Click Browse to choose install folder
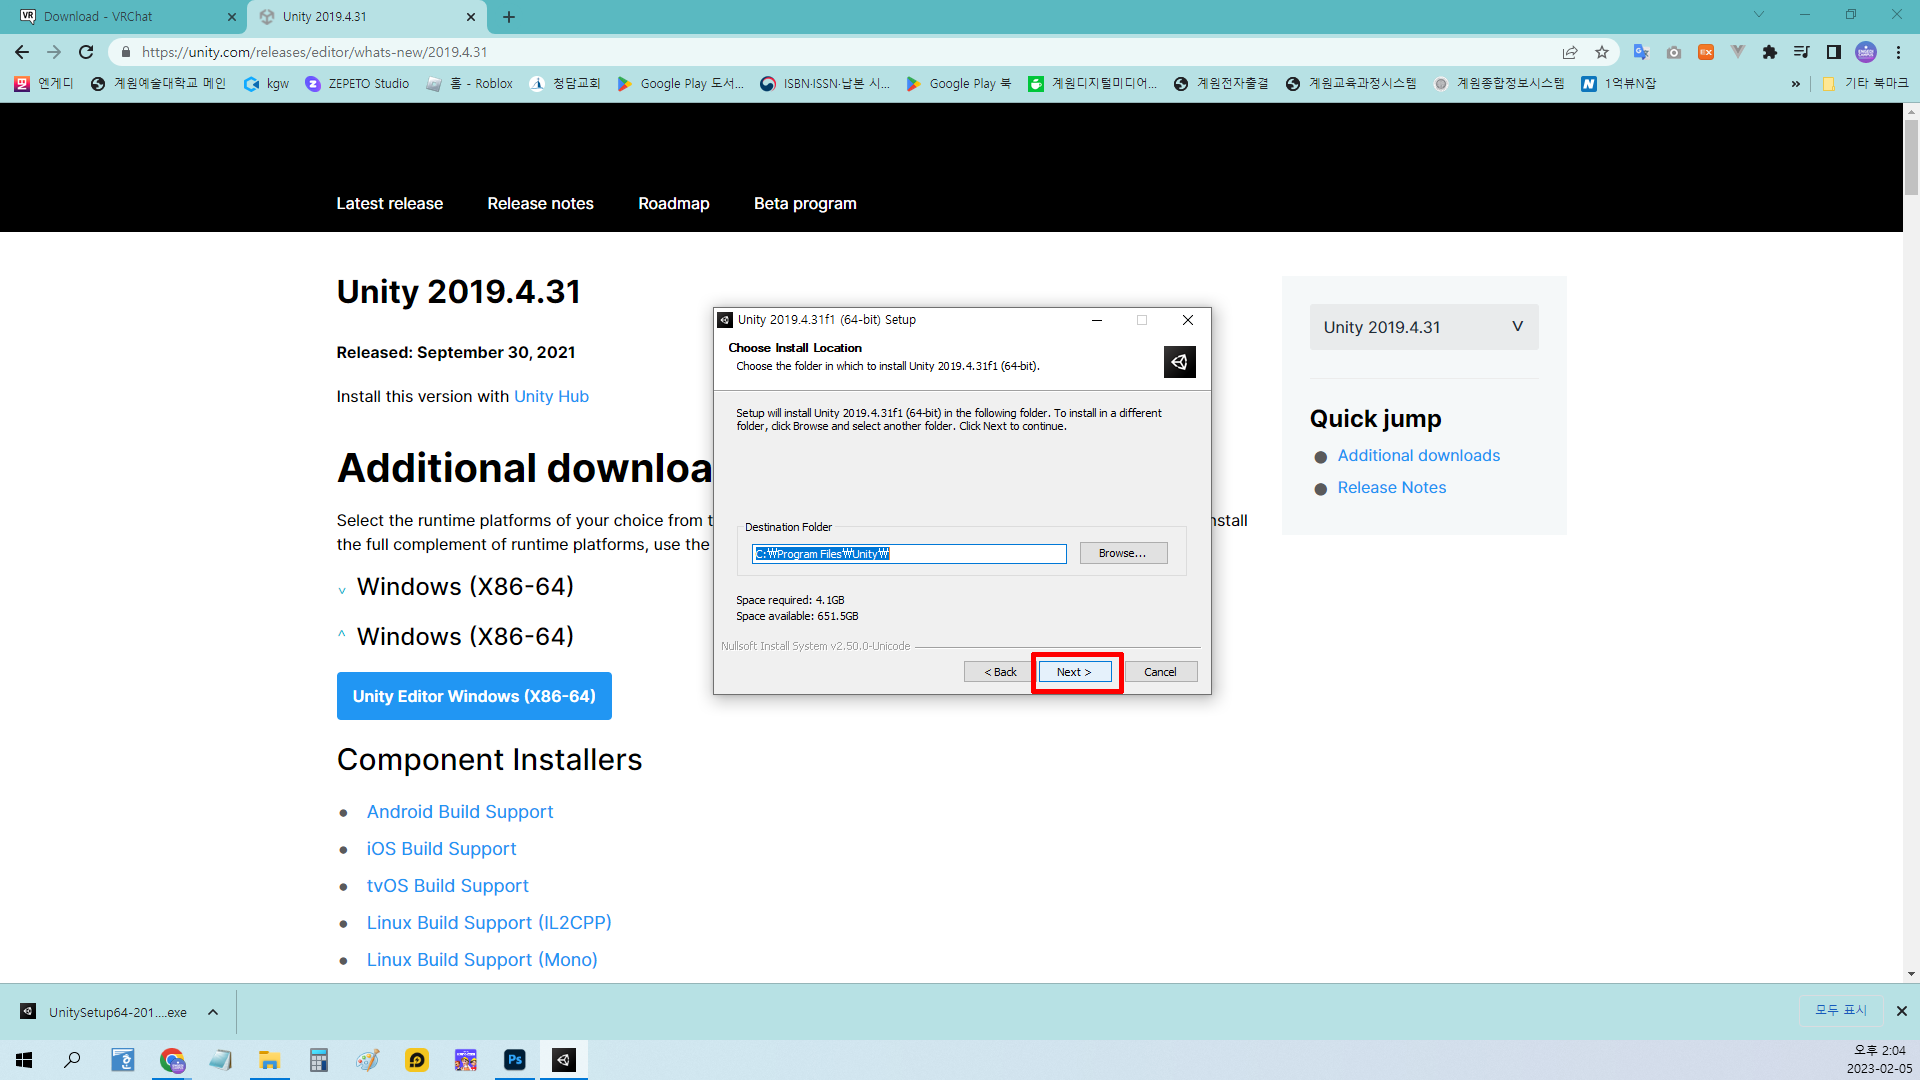The width and height of the screenshot is (1920, 1080). pyautogui.click(x=1122, y=553)
